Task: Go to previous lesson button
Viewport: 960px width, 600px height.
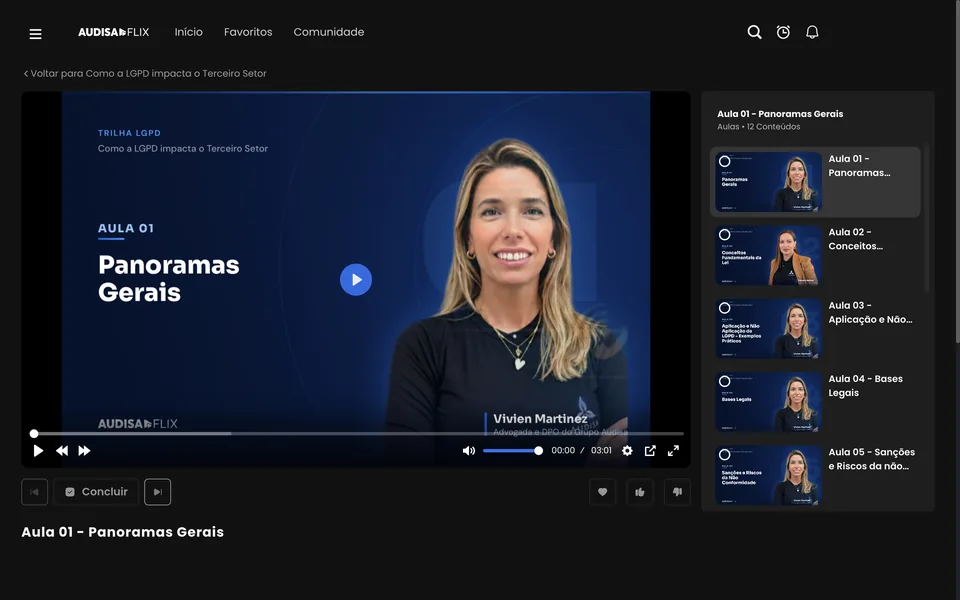Action: pos(34,492)
